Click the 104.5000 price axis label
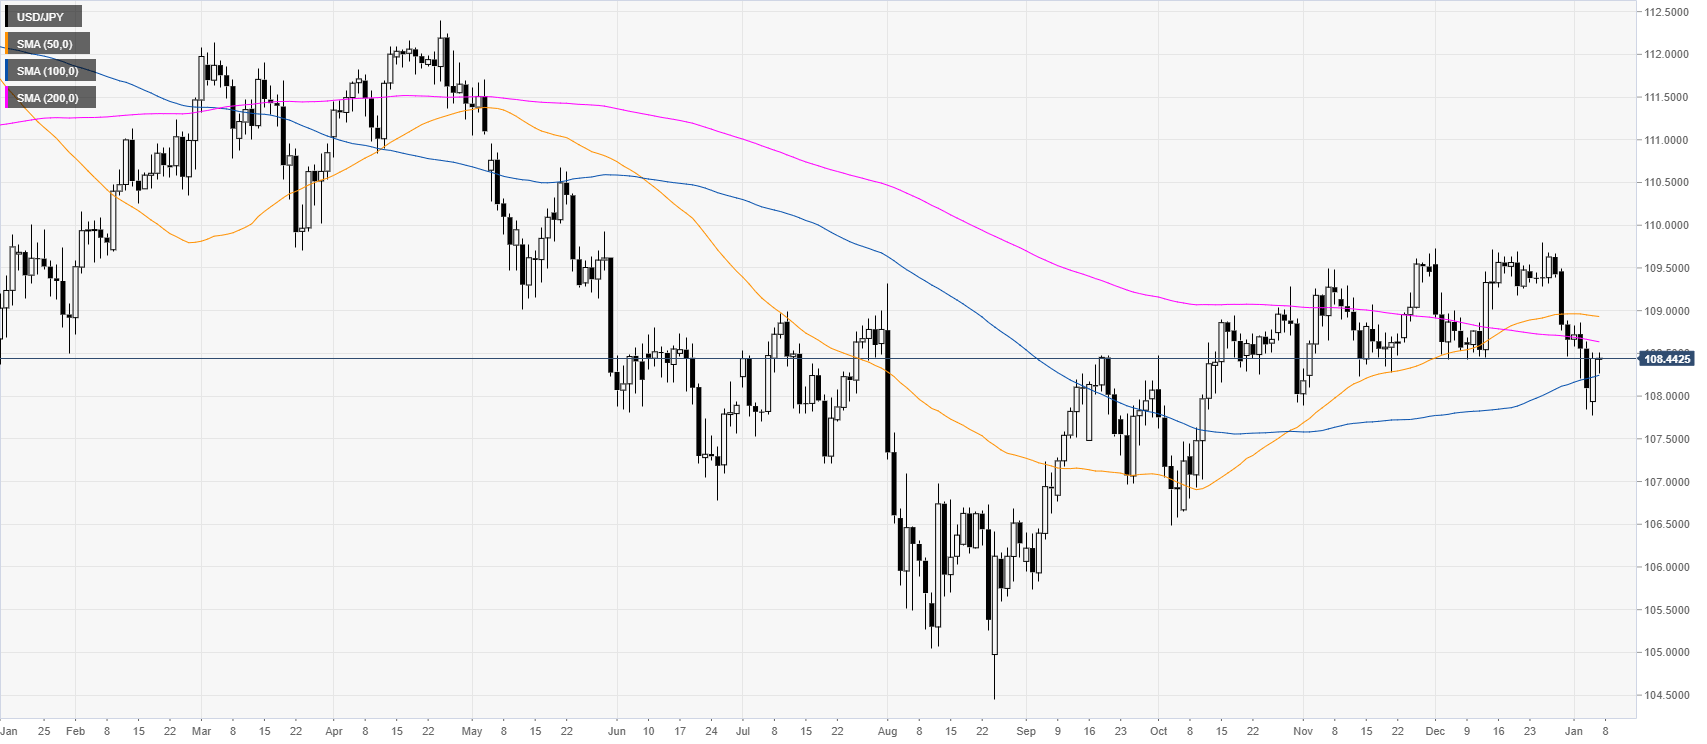 (x=1667, y=695)
